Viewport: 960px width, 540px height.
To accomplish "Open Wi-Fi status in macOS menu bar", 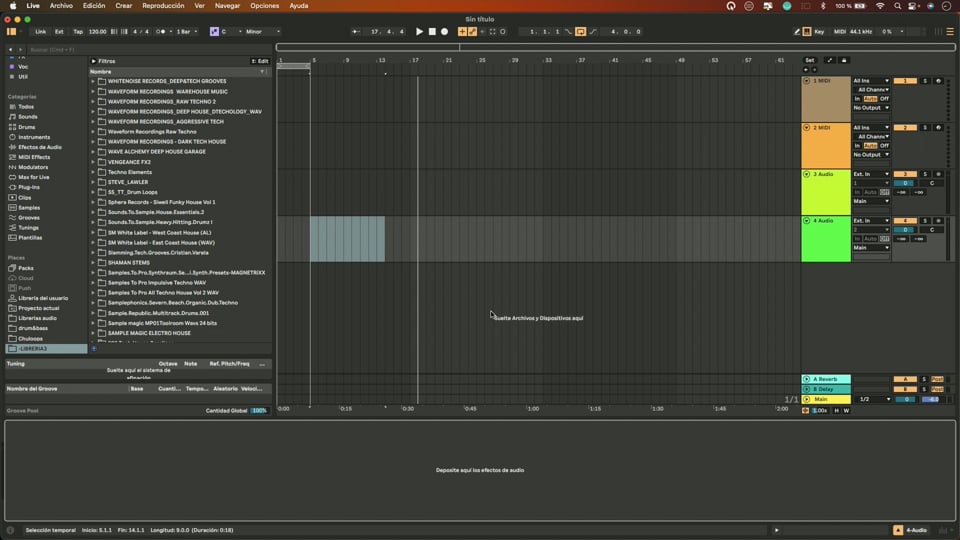I will 880,6.
